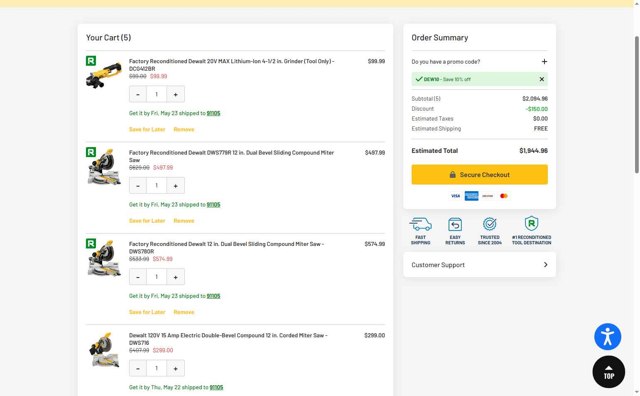This screenshot has height=396, width=640.
Task: Click quantity field for the 20V MAX Grinder
Action: coord(157,94)
